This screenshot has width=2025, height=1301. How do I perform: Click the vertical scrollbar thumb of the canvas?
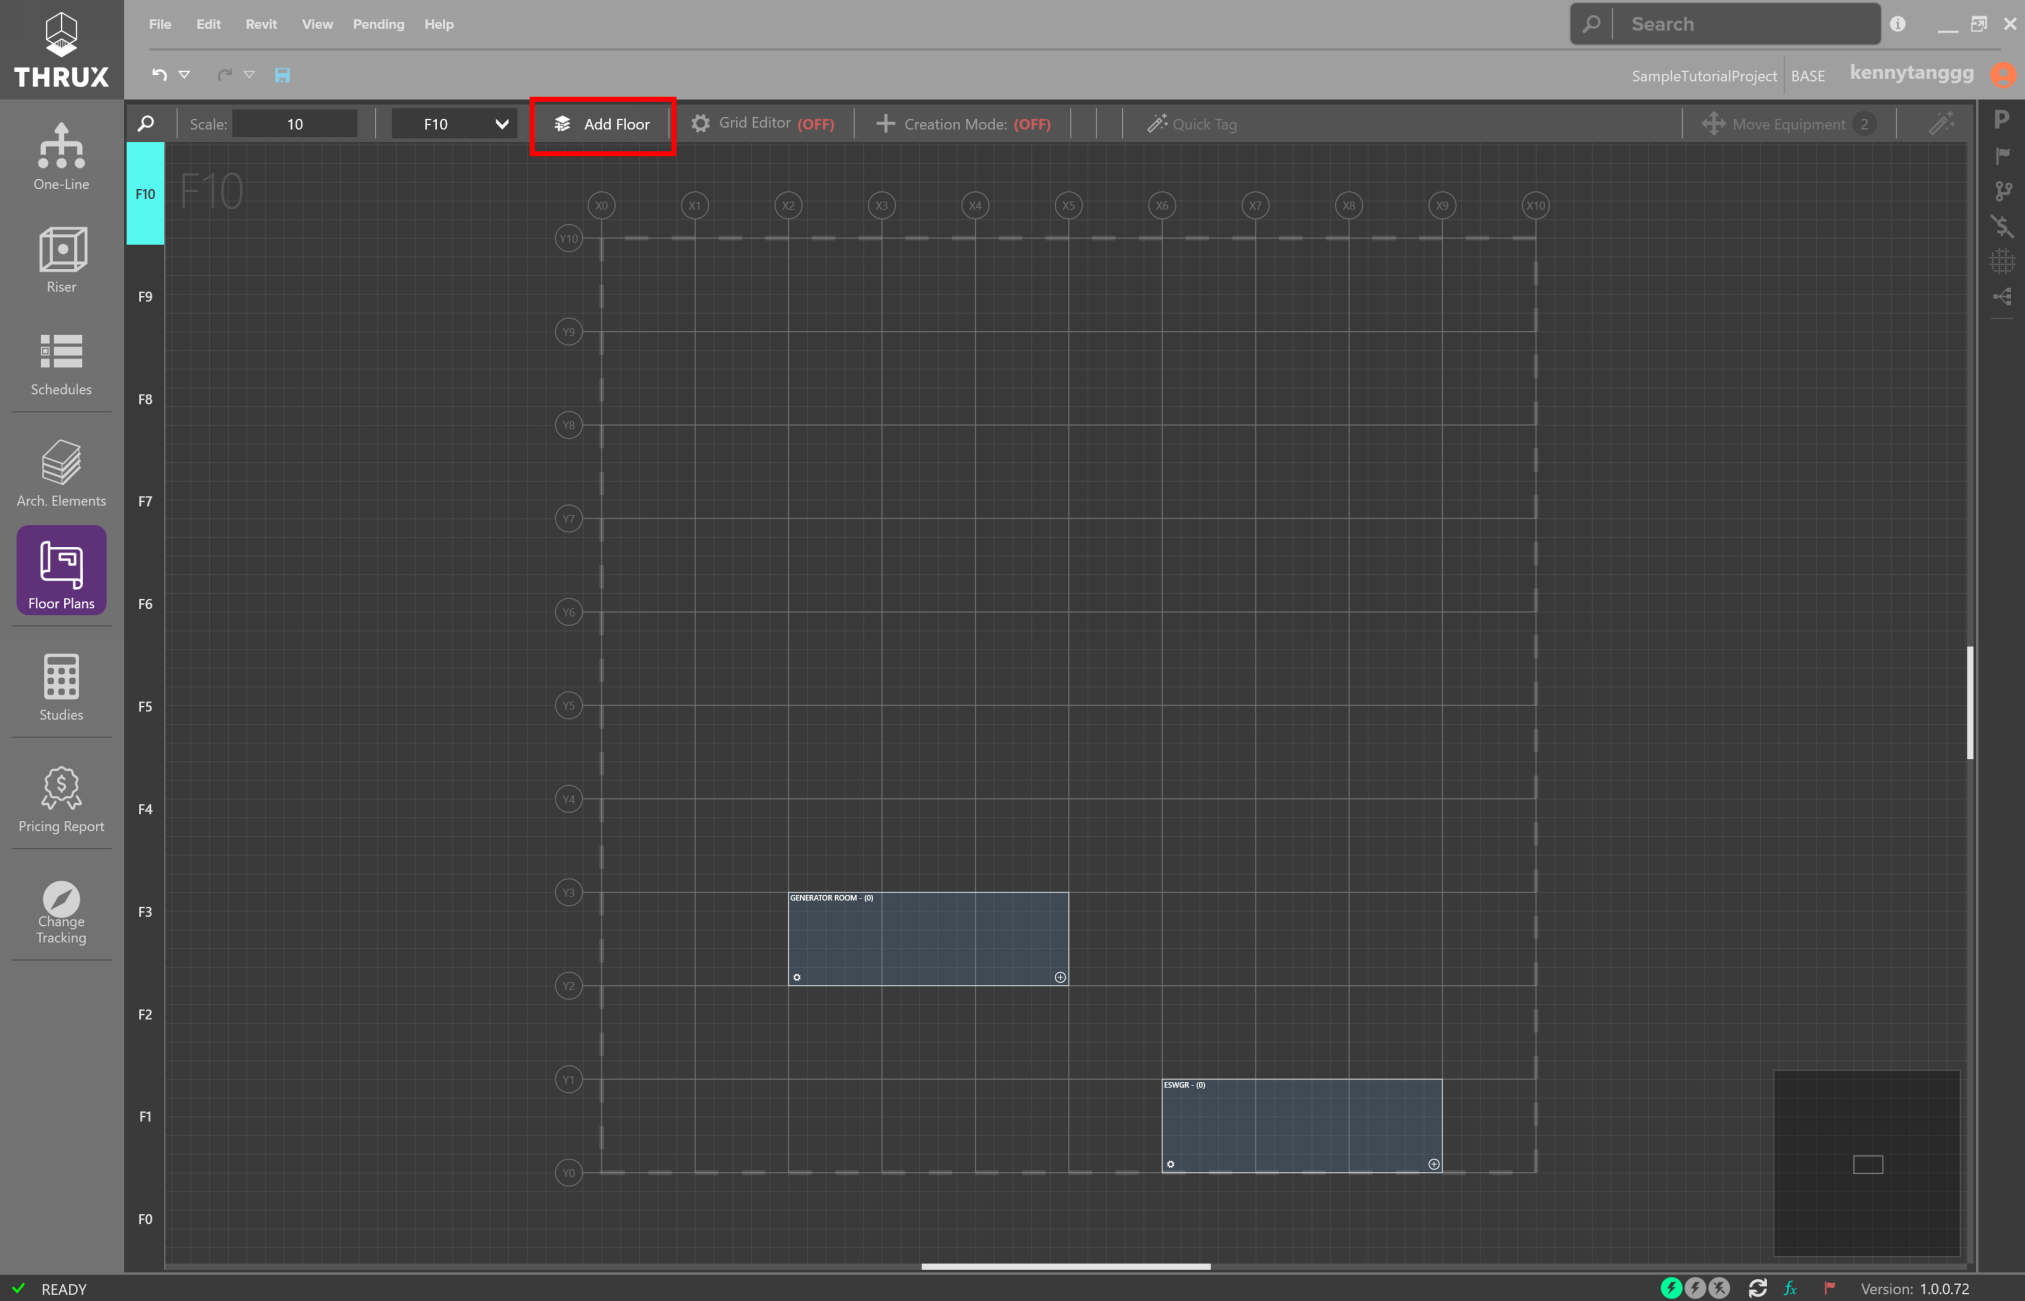1970,703
